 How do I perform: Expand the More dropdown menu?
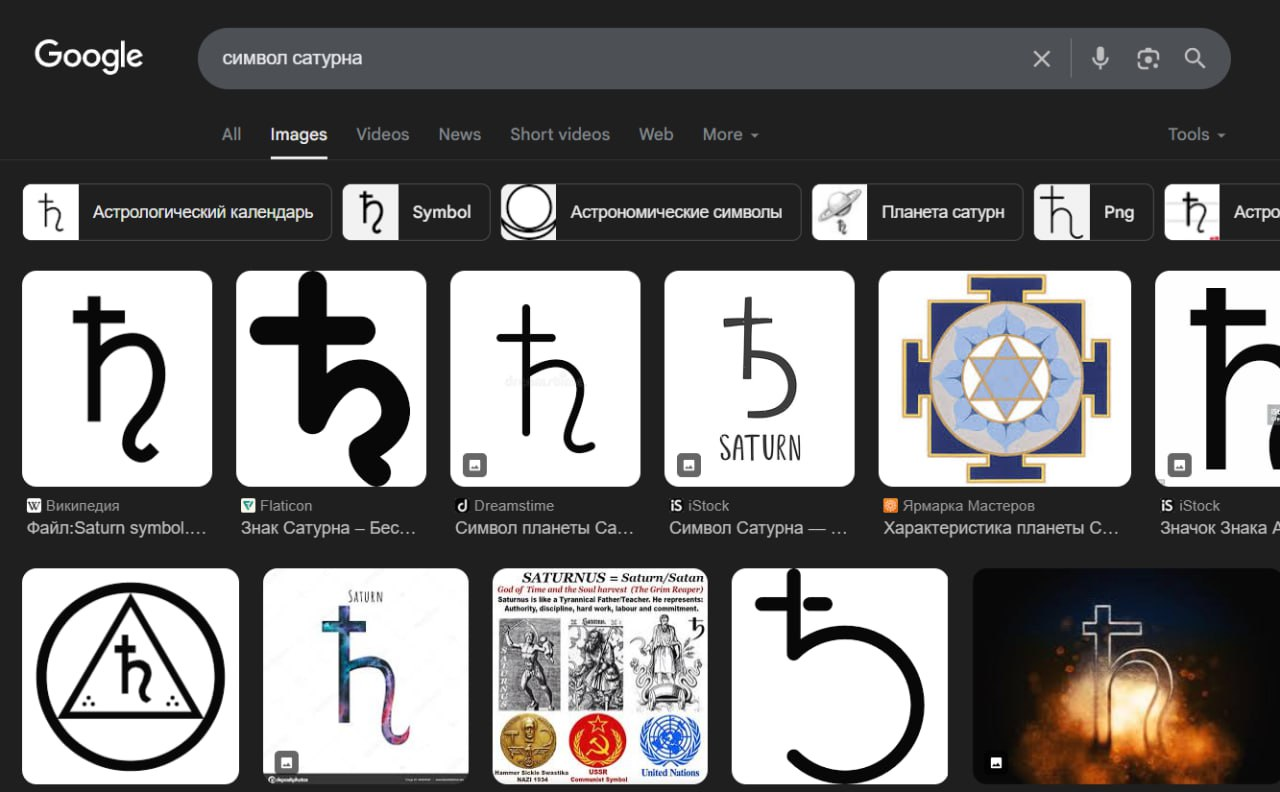pos(730,134)
